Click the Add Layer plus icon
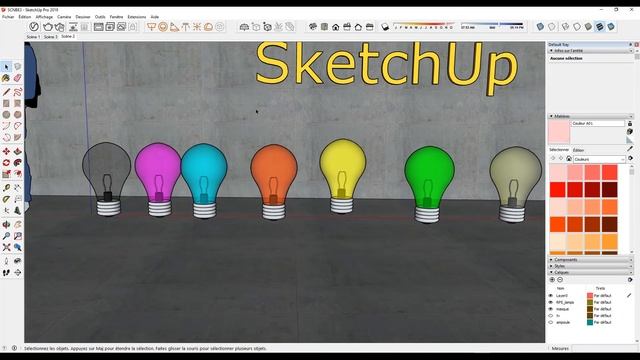The image size is (640, 360). tap(552, 280)
